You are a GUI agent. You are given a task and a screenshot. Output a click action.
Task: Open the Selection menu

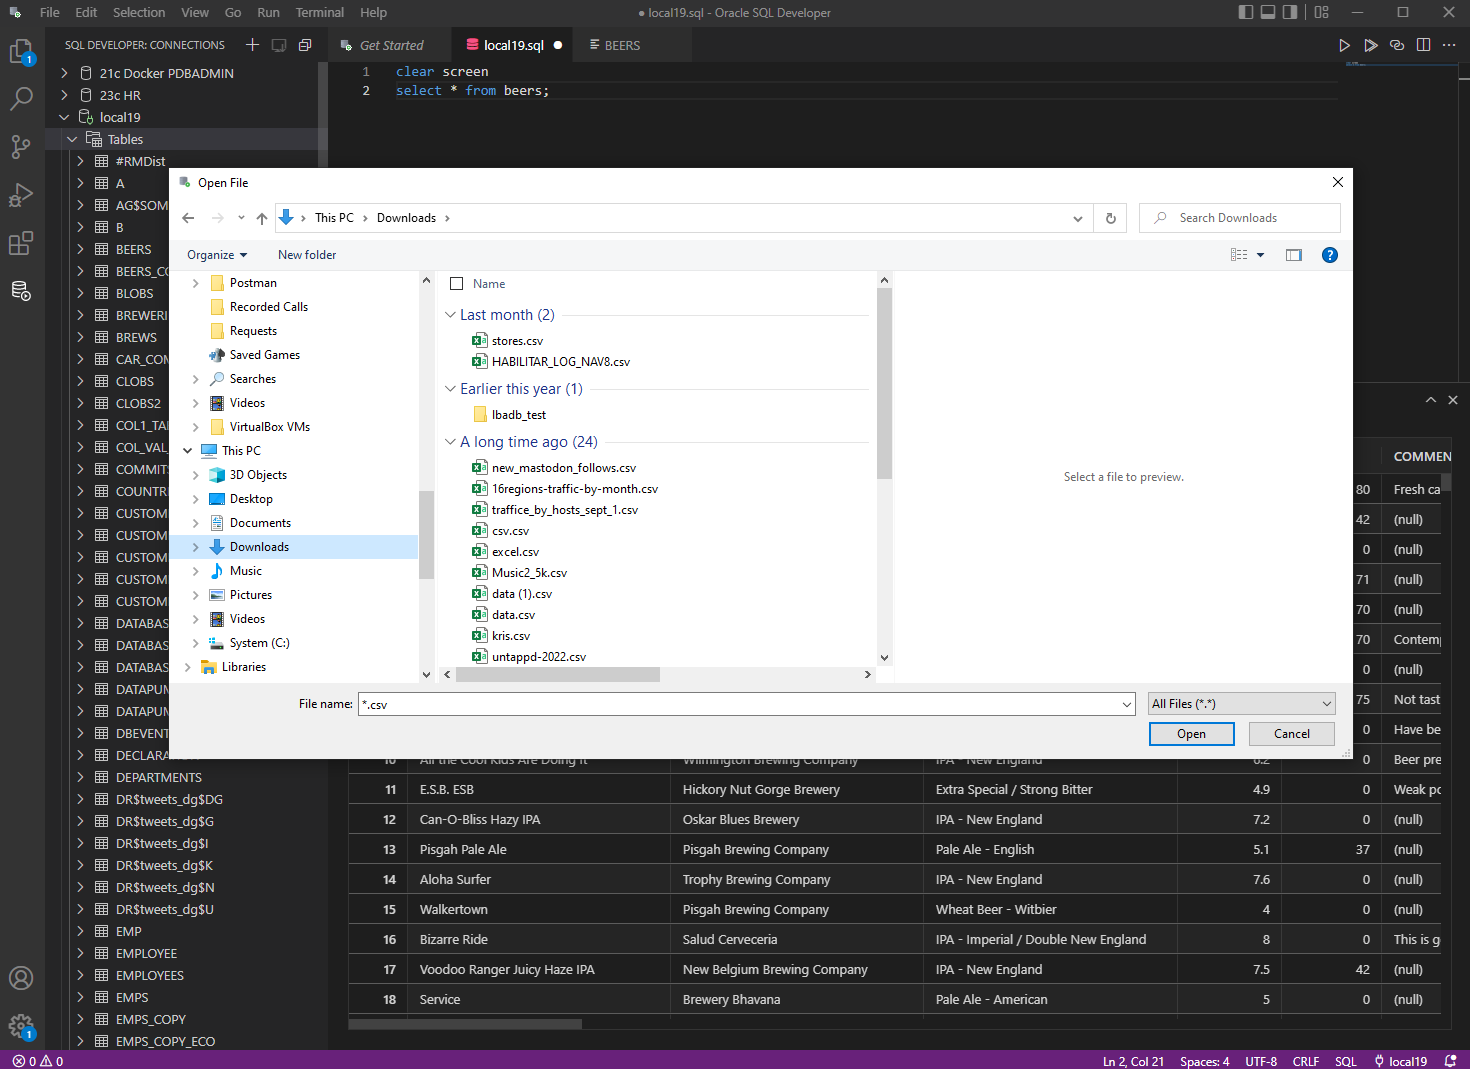[x=139, y=12]
